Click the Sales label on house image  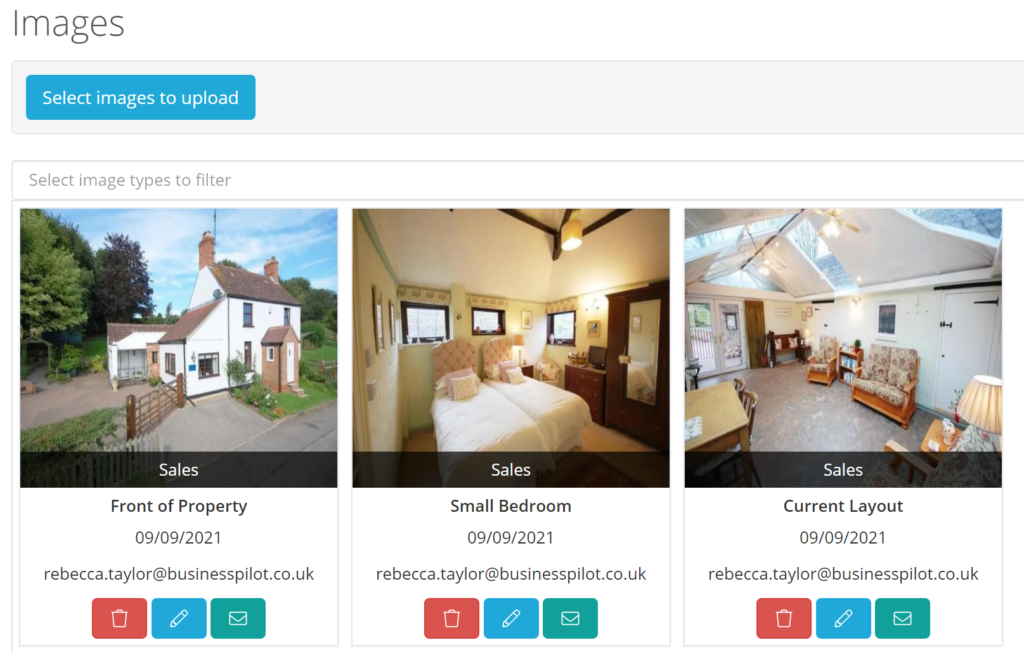[x=179, y=470]
